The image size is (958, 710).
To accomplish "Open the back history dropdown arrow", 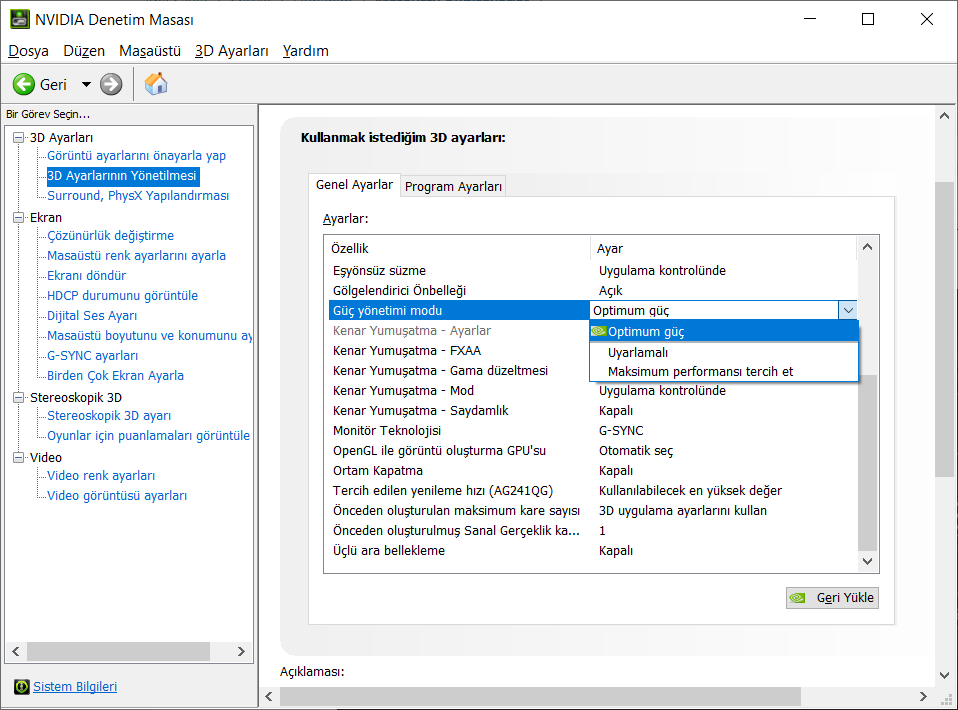I will click(x=86, y=84).
